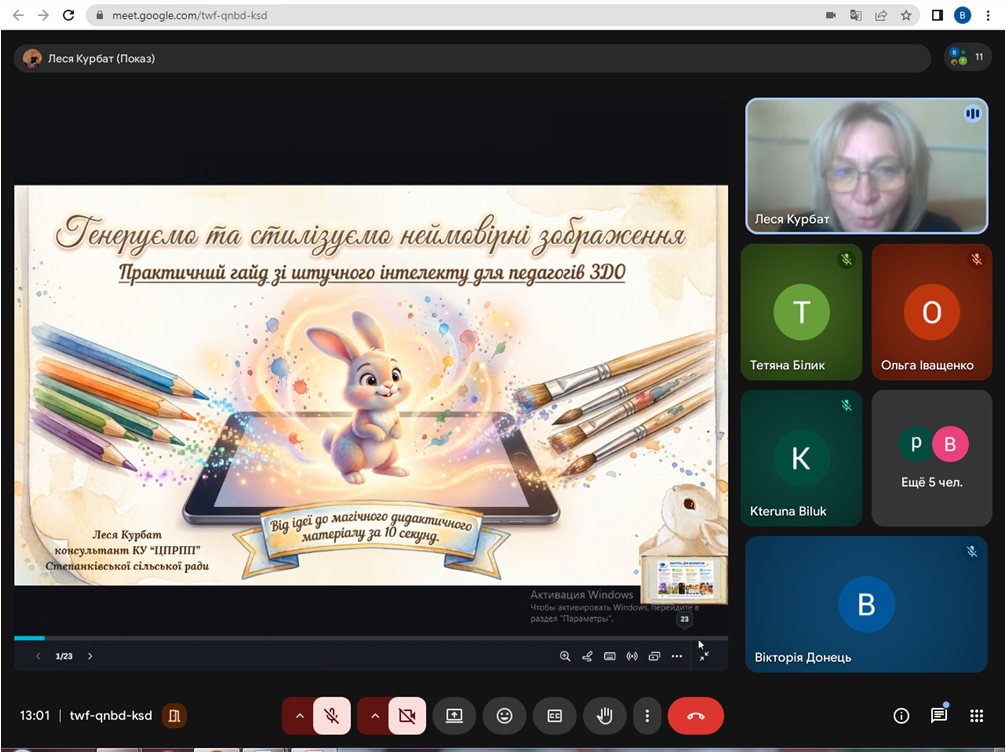Turn on the camera in the call bar
Viewport: 1006px width, 753px height.
407,716
